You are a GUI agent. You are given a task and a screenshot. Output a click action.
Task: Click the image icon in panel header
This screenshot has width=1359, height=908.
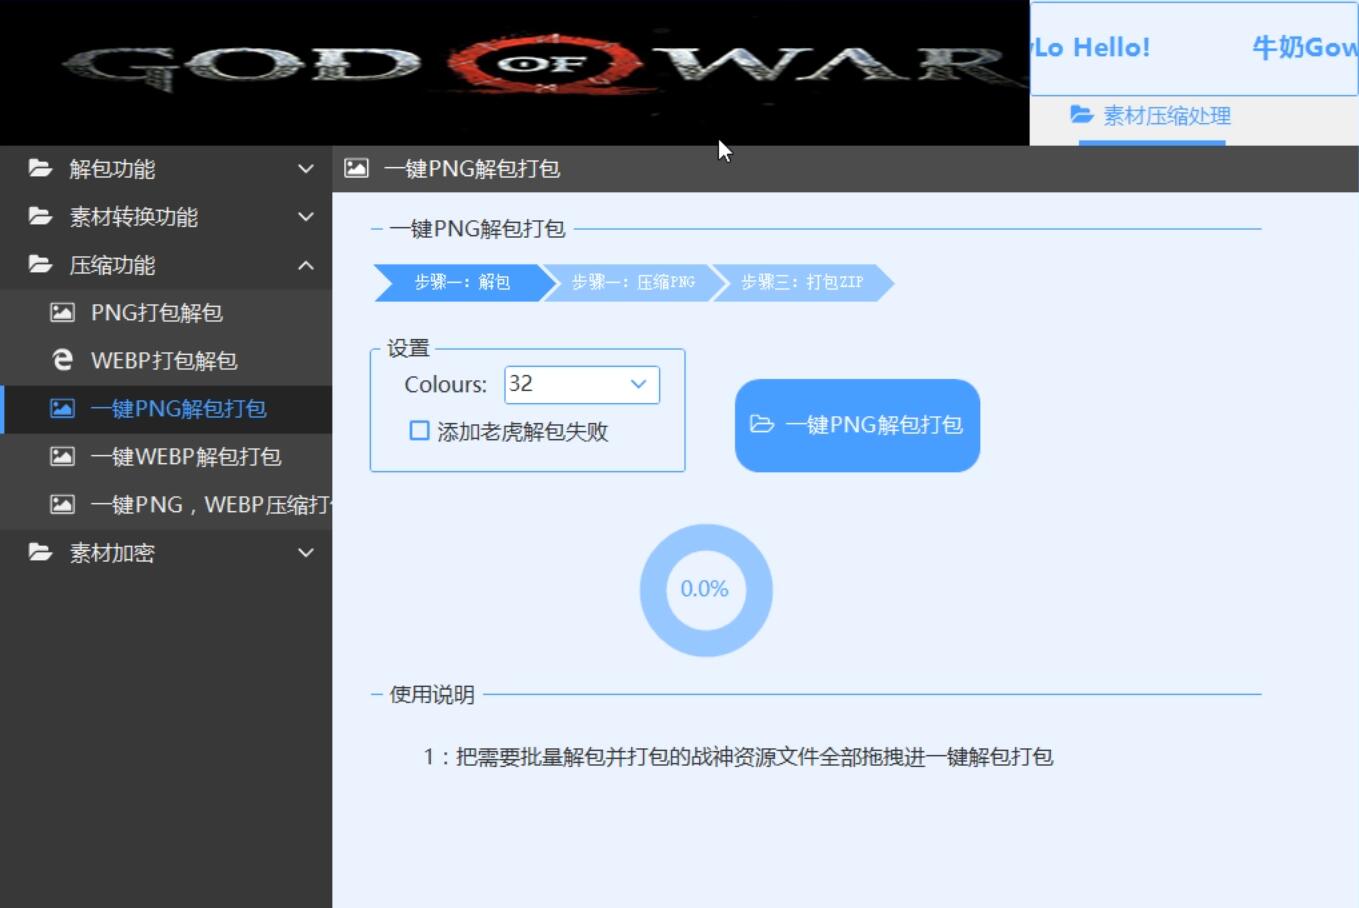click(356, 168)
